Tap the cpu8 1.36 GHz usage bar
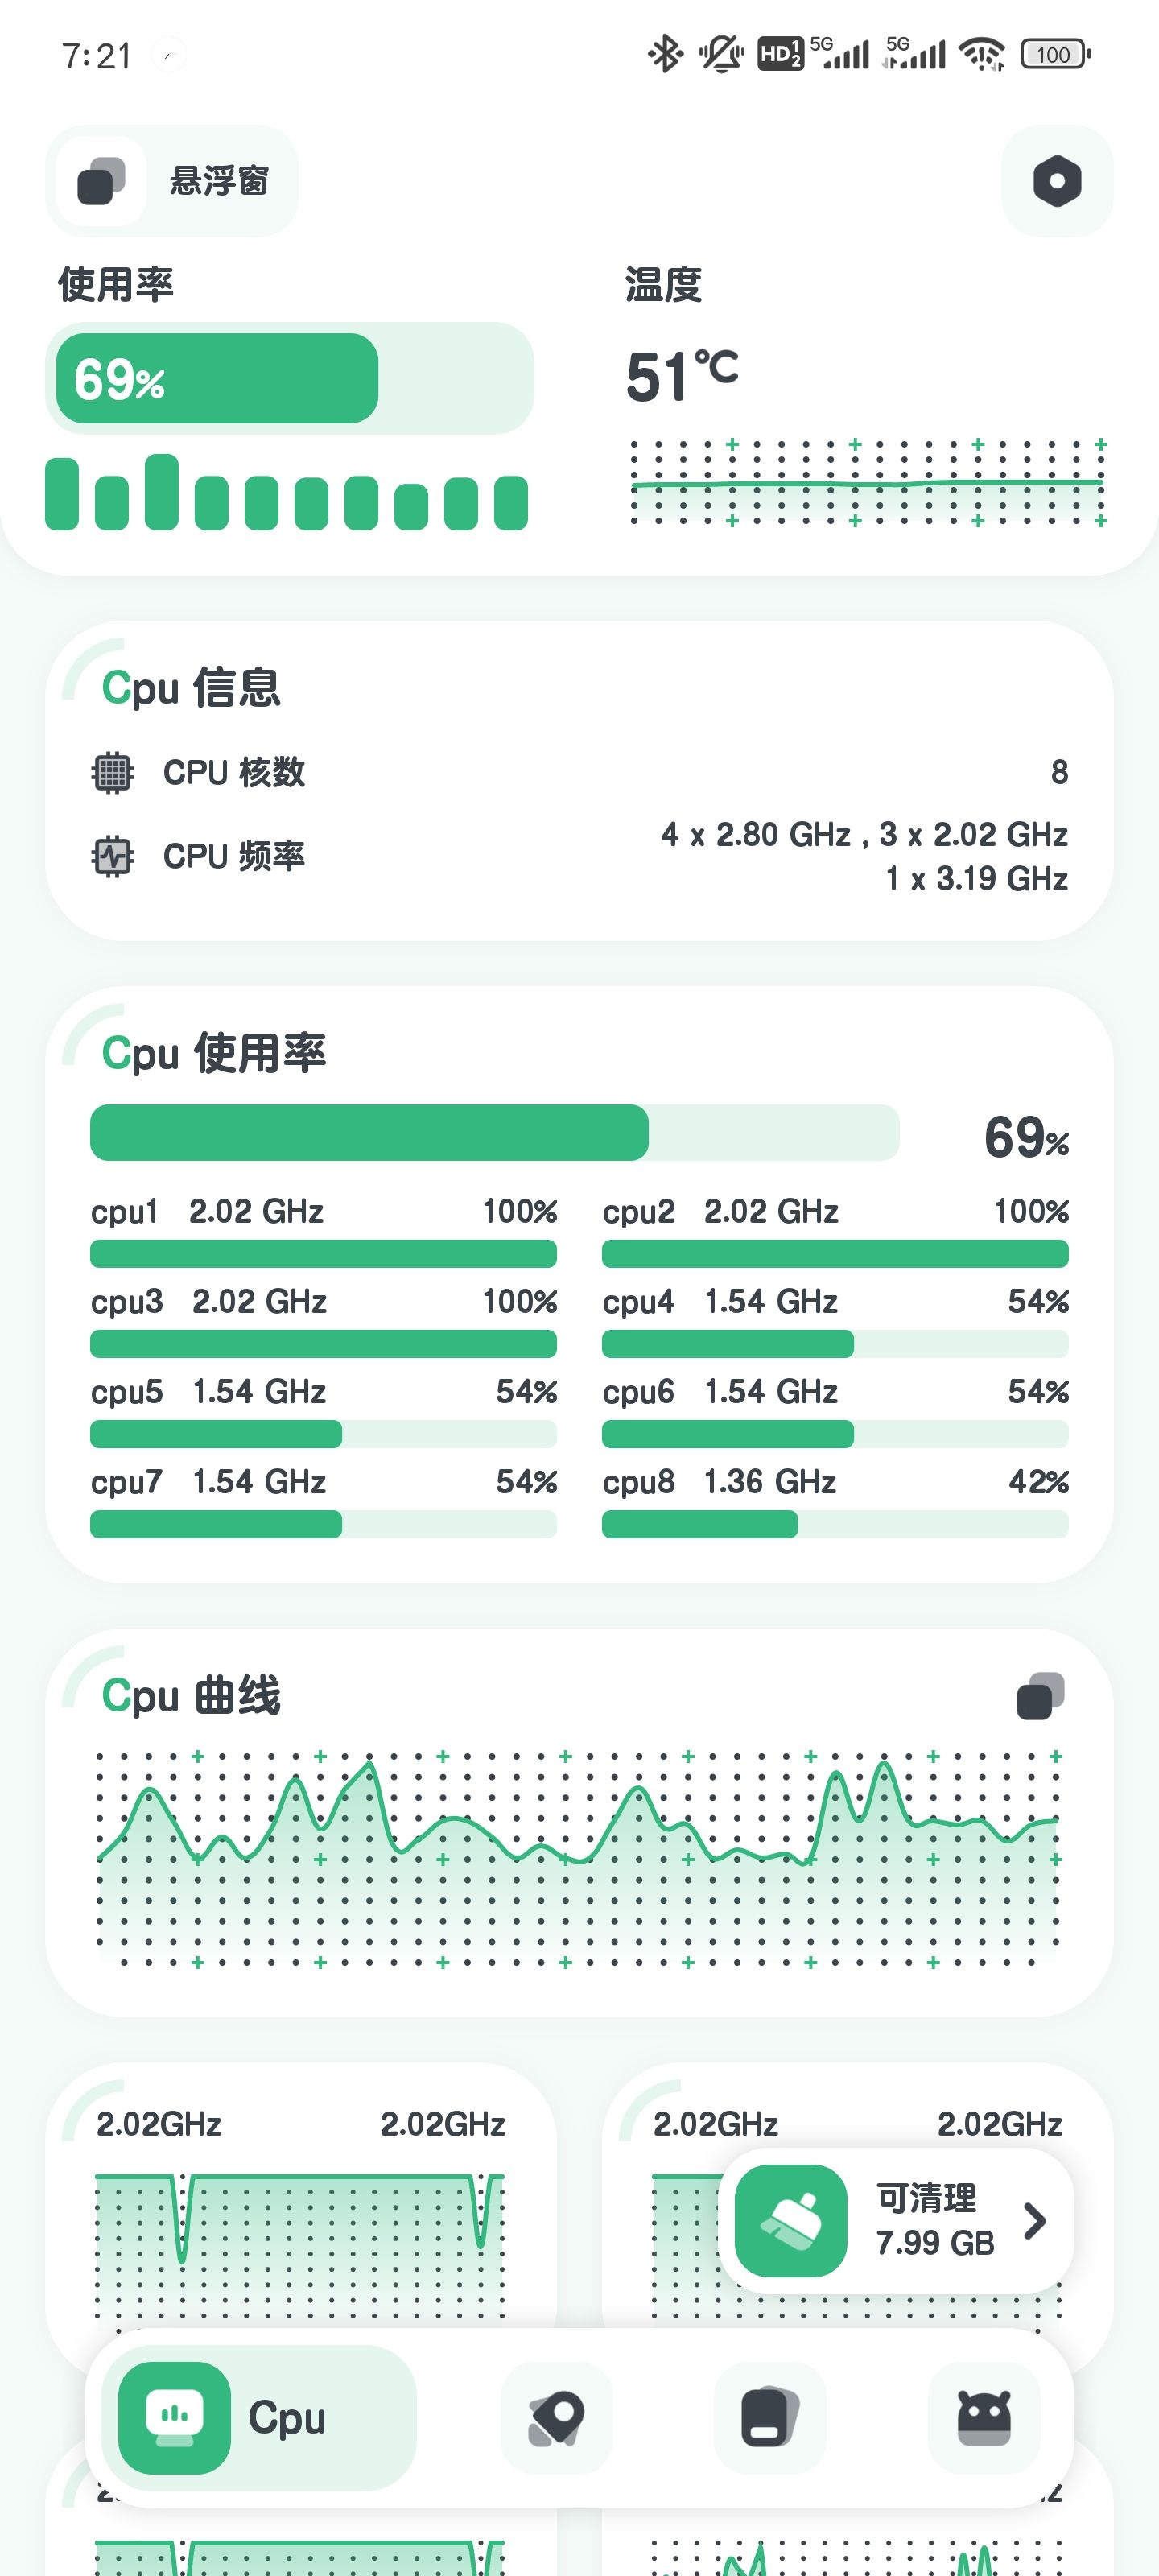This screenshot has width=1159, height=2576. click(x=835, y=1523)
